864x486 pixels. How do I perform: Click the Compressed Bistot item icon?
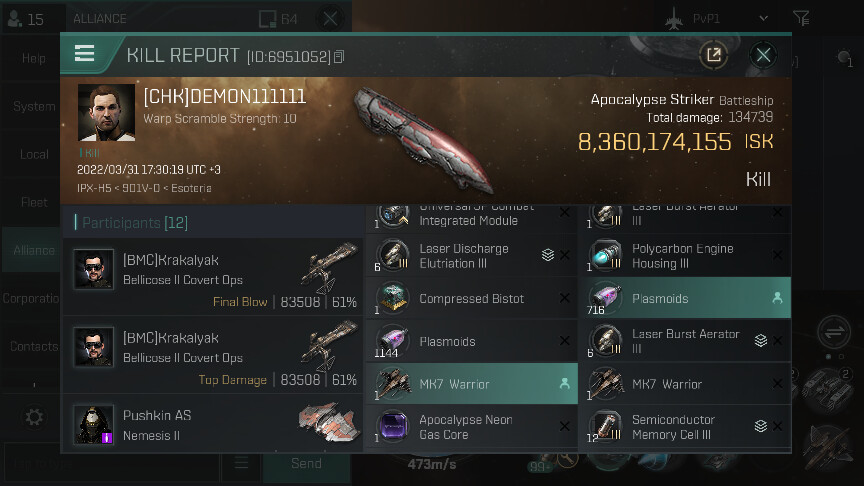[x=393, y=298]
